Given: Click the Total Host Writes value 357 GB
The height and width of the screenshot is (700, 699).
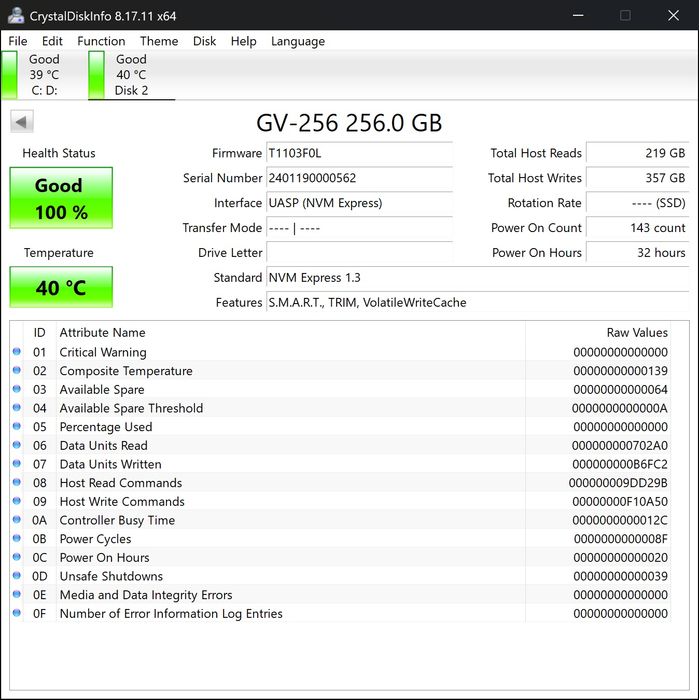Looking at the screenshot, I should click(637, 178).
